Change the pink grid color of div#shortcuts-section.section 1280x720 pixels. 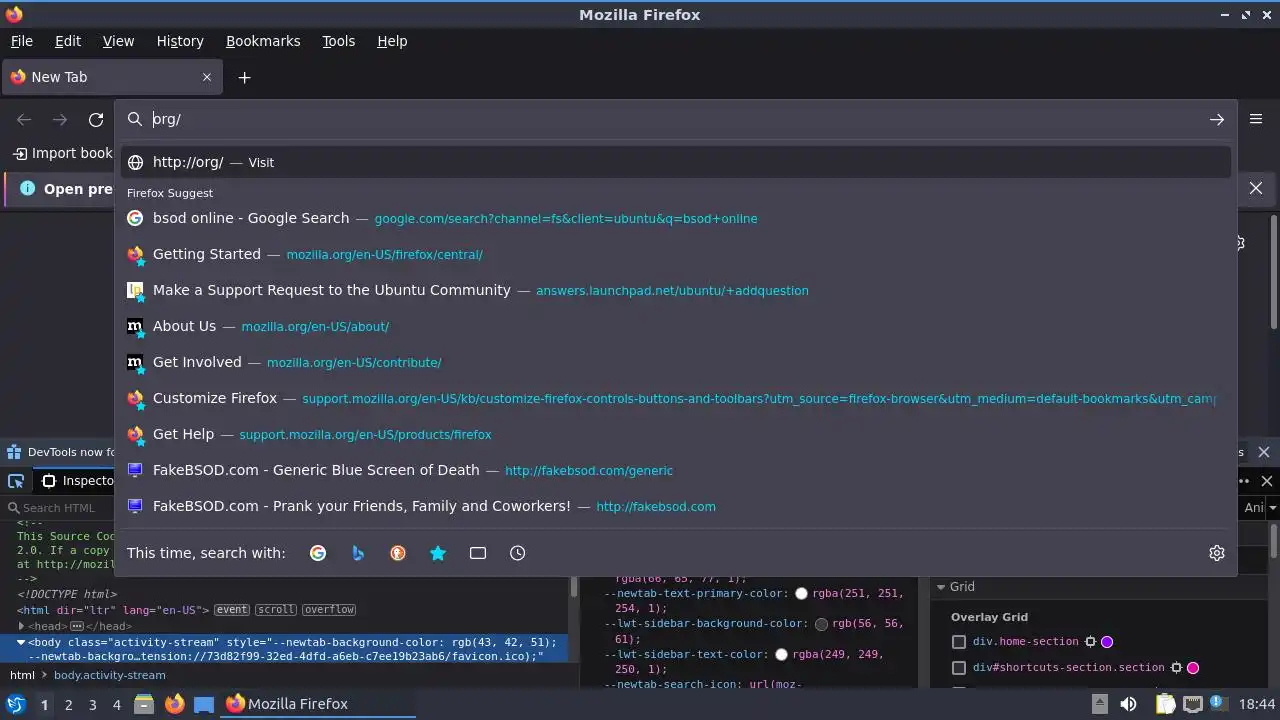coord(1193,668)
